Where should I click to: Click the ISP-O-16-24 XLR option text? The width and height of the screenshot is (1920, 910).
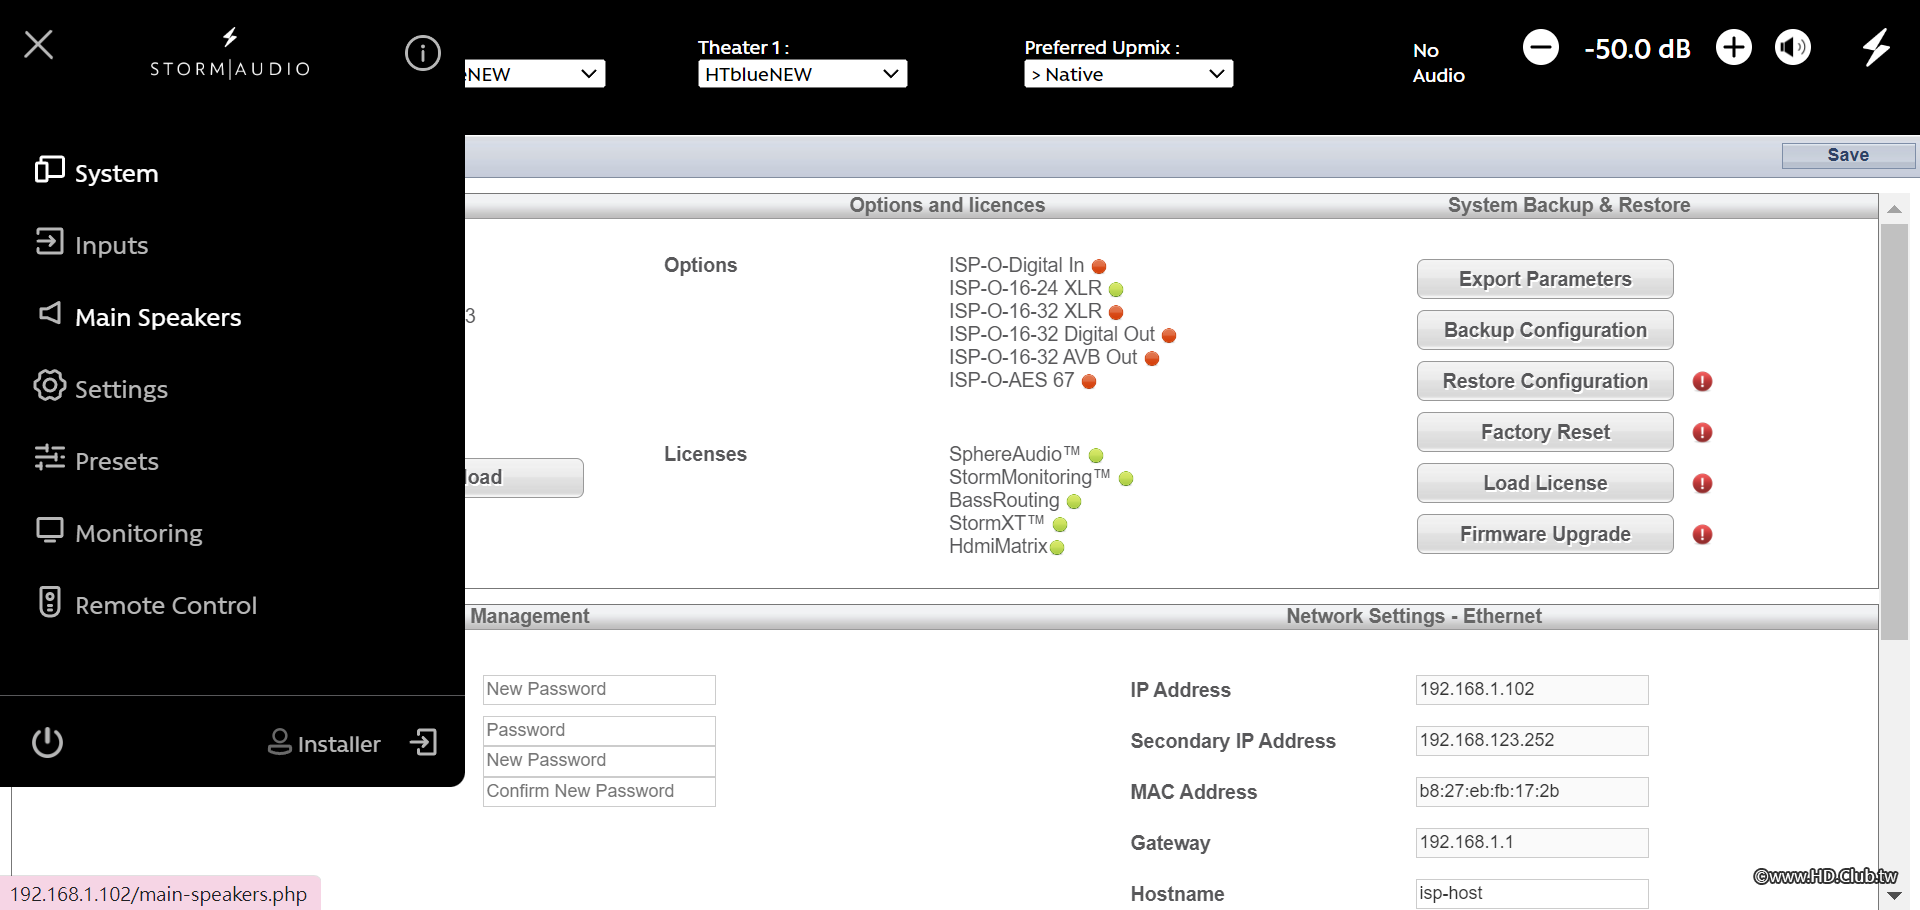(x=1025, y=288)
